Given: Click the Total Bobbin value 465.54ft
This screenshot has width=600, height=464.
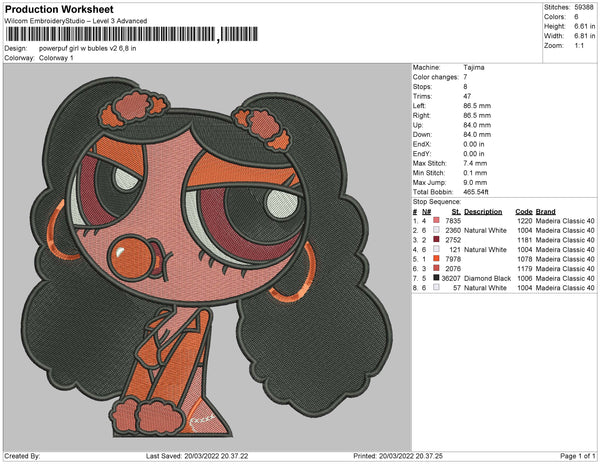Looking at the screenshot, I should (476, 192).
